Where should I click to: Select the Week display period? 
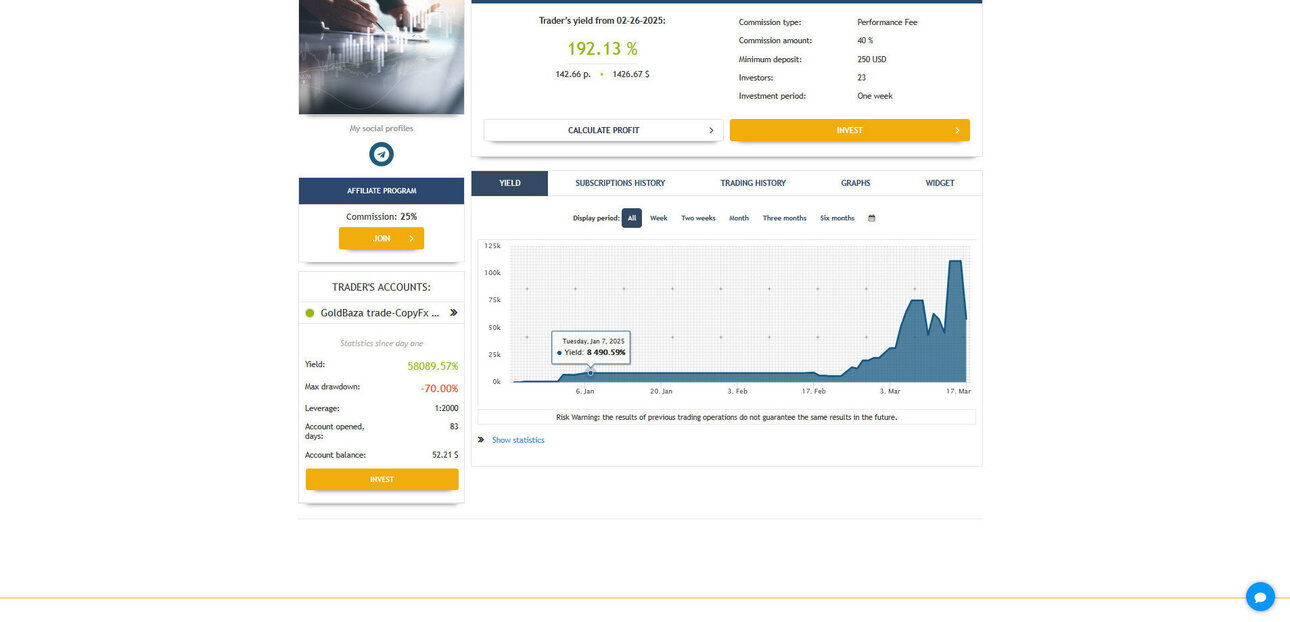[659, 218]
